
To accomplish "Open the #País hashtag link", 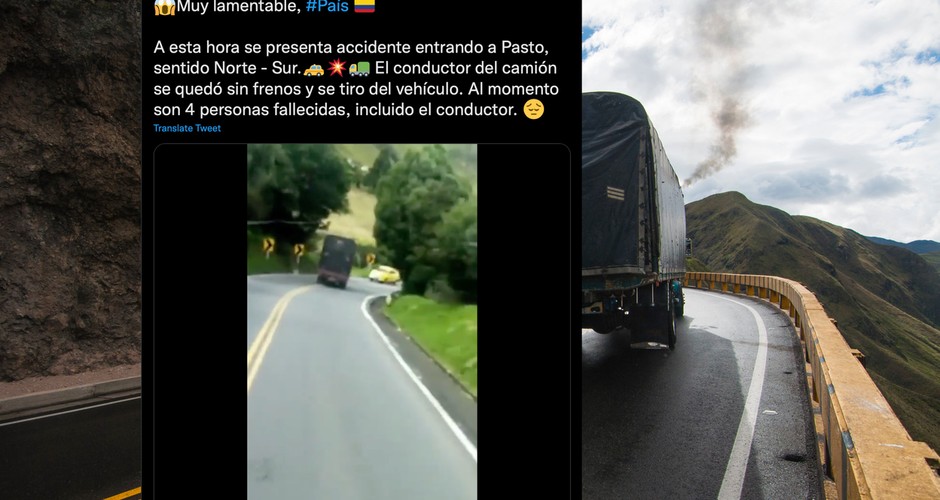I will pos(327,6).
